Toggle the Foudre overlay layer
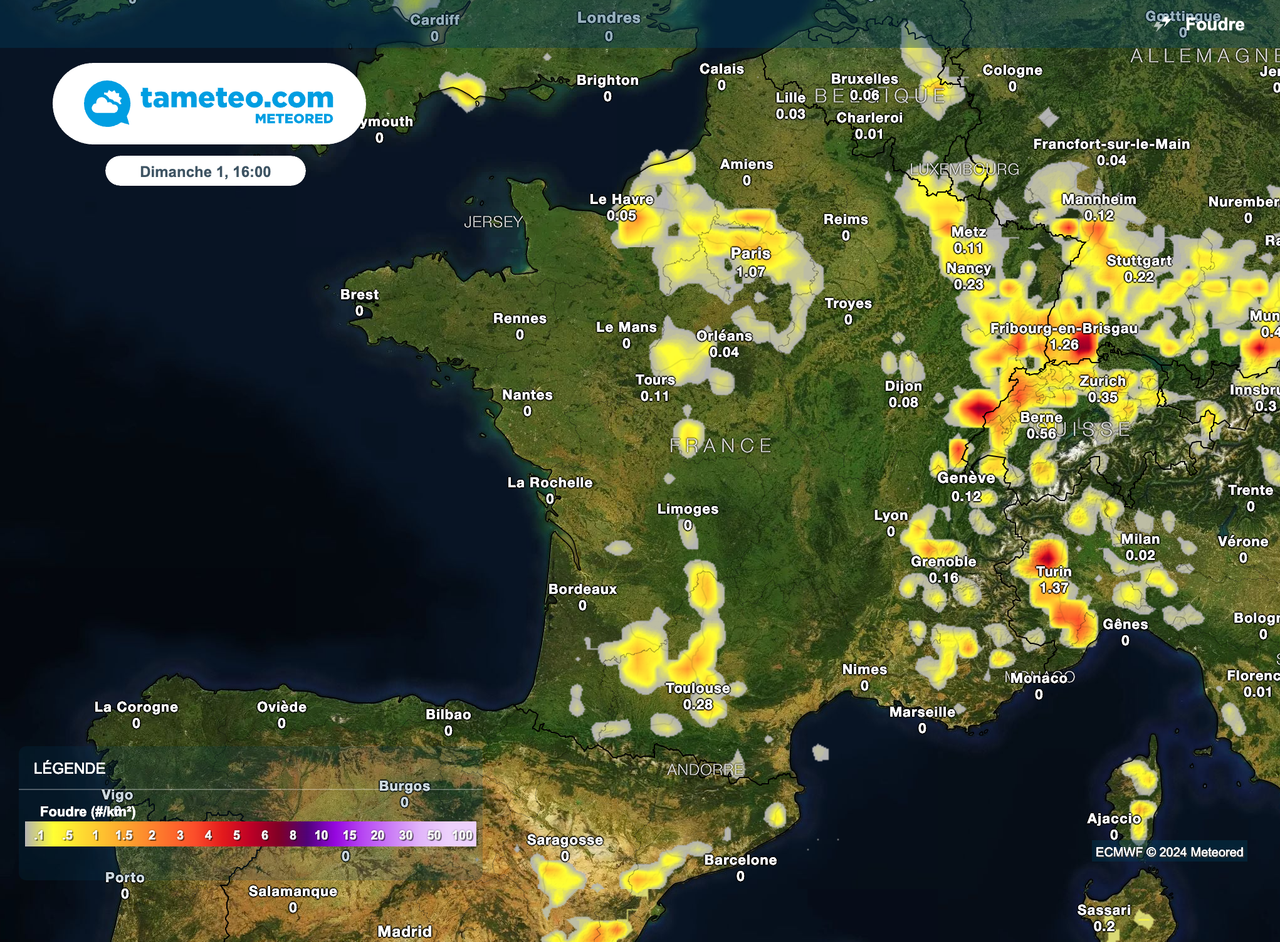This screenshot has width=1280, height=942. pyautogui.click(x=1200, y=24)
